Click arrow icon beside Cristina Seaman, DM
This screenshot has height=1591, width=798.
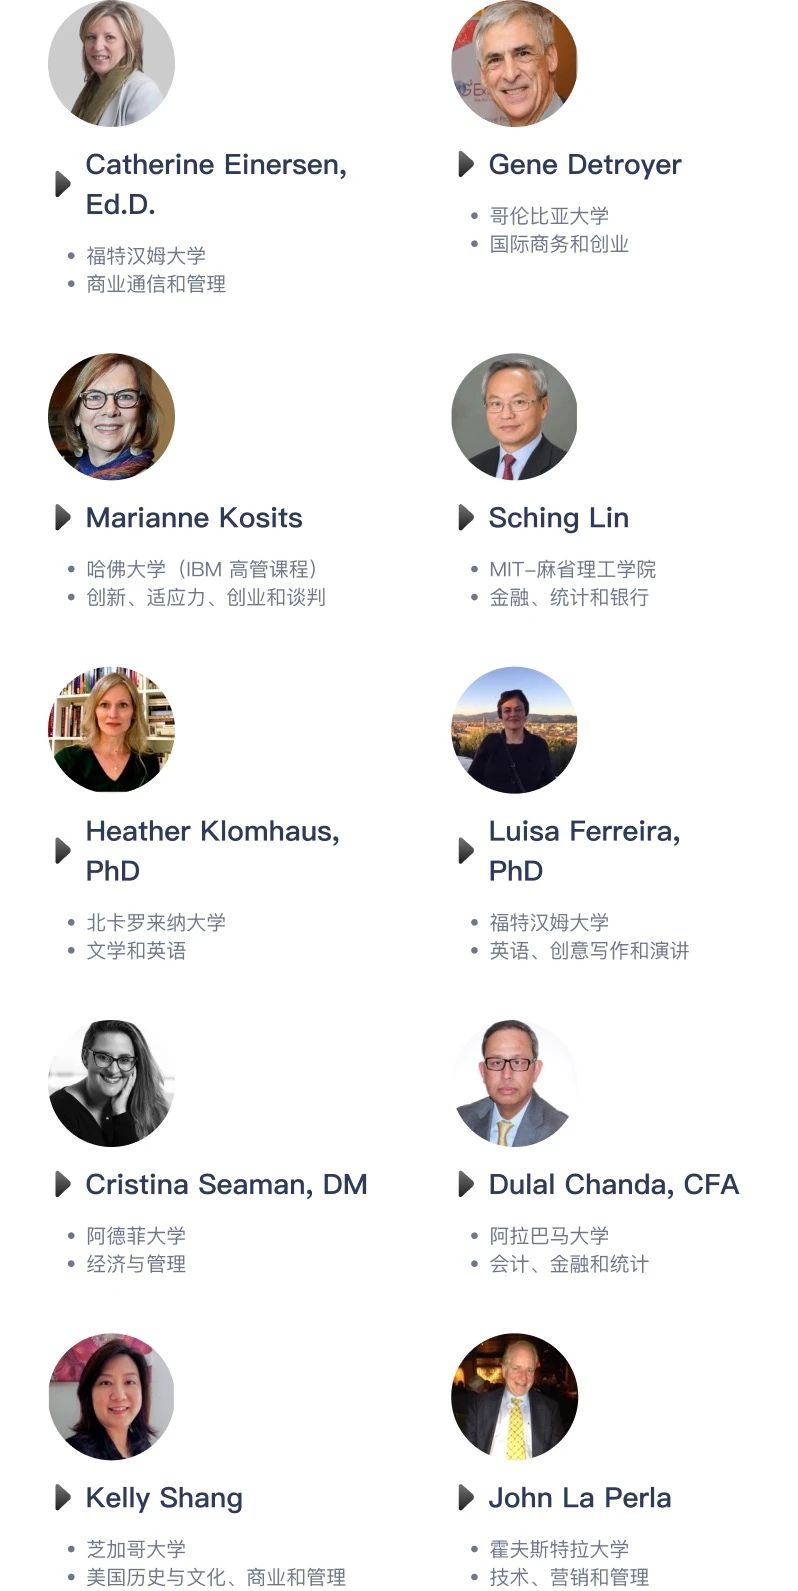click(x=62, y=1184)
